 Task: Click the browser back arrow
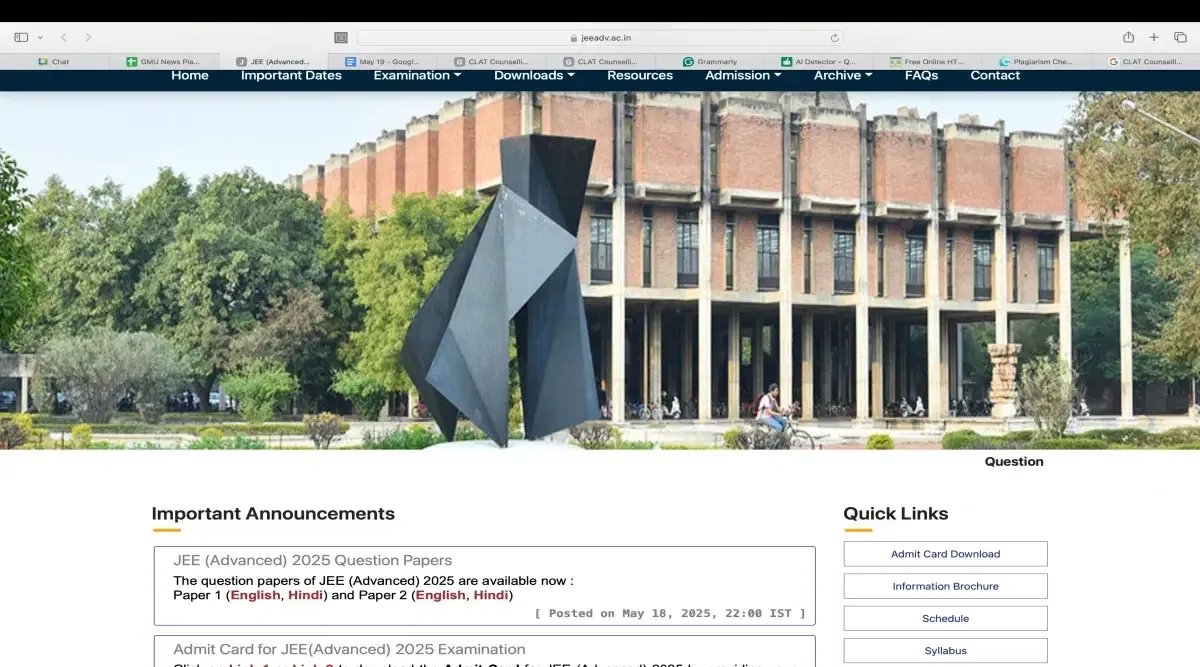click(64, 37)
